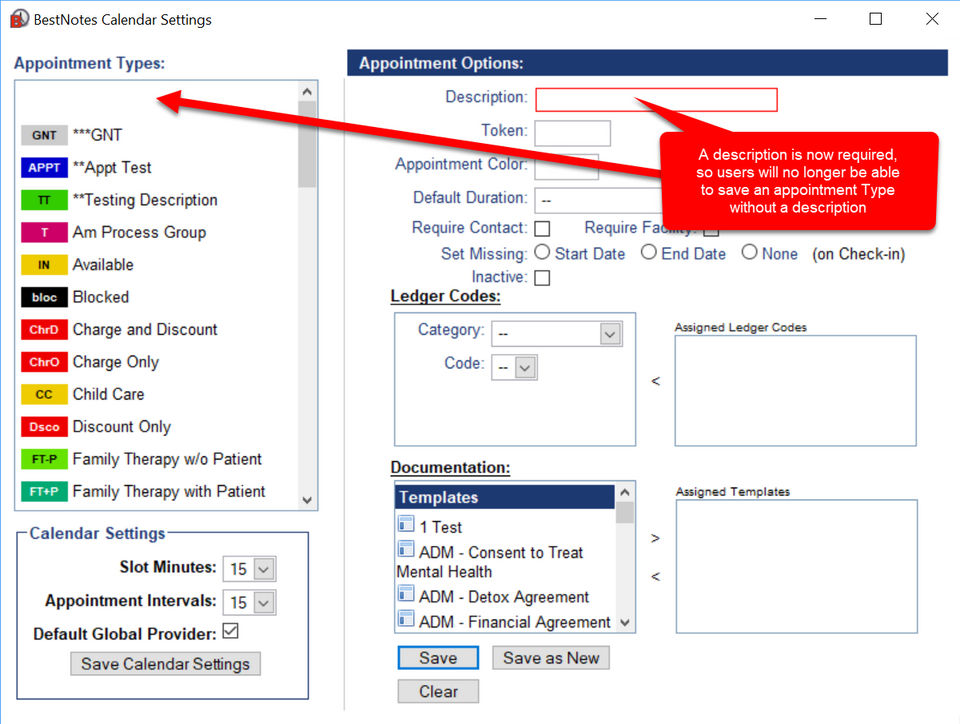Click into the Token field
This screenshot has height=724, width=960.
(x=572, y=133)
